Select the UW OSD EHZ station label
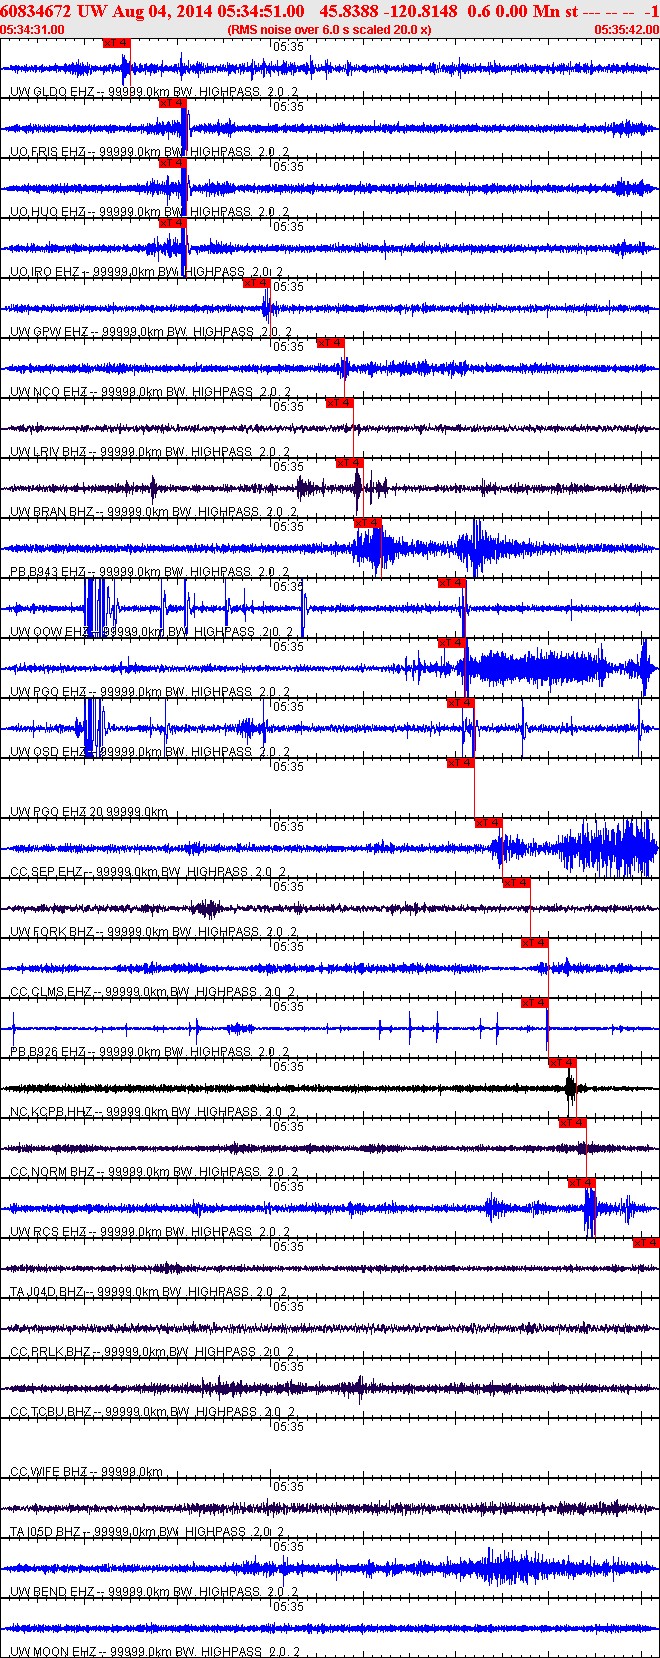Viewport: 660px width, 1658px height. pyautogui.click(x=152, y=752)
